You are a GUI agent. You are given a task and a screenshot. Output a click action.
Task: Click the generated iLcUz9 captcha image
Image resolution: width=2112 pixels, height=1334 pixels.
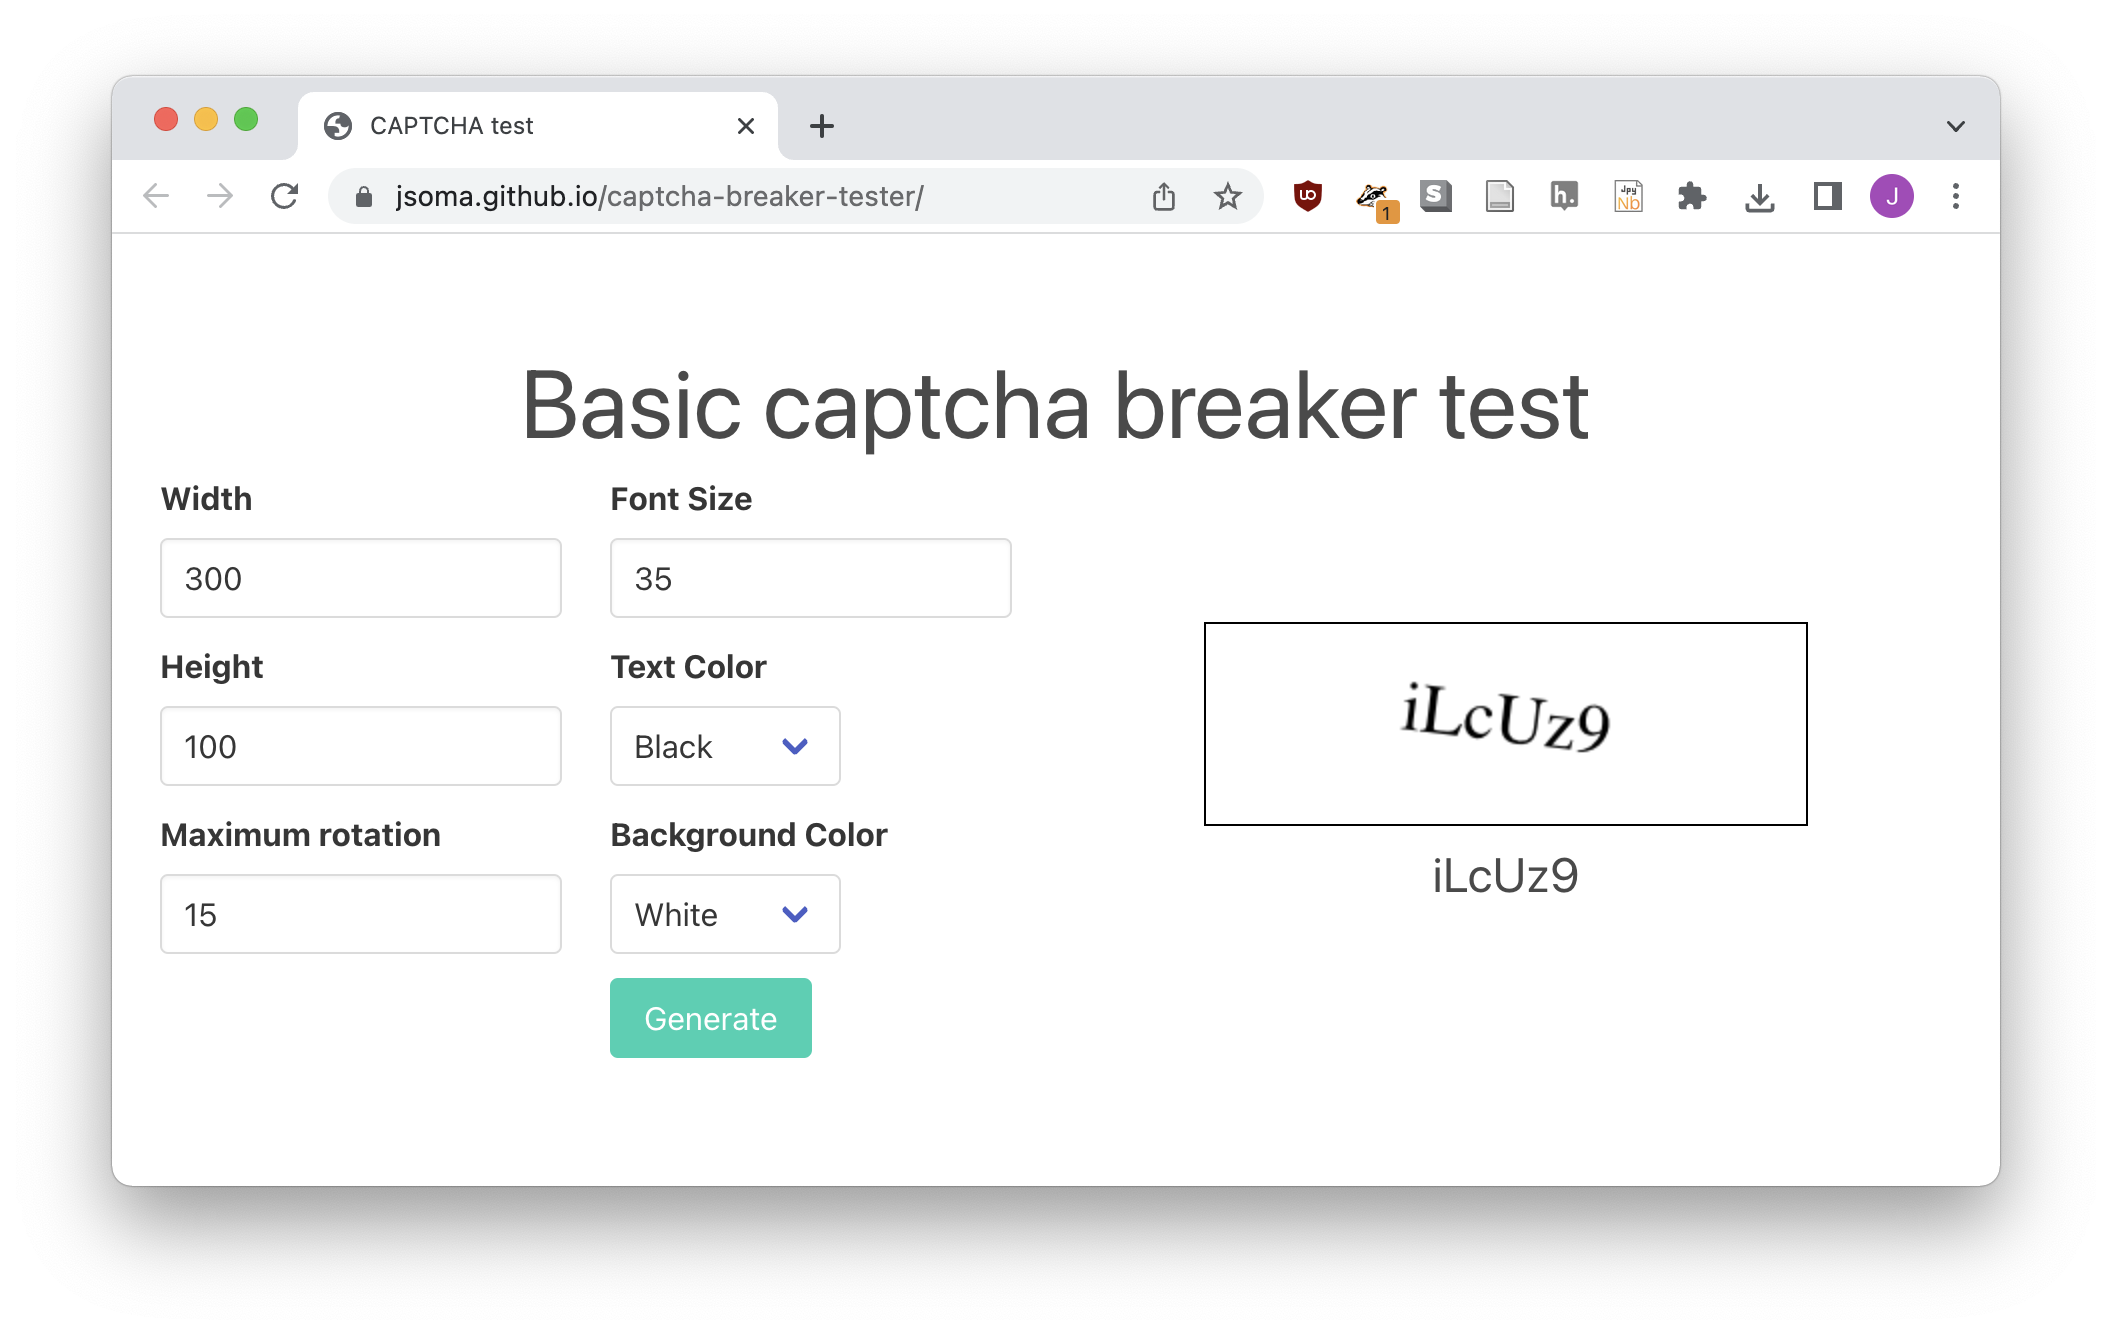(x=1506, y=723)
